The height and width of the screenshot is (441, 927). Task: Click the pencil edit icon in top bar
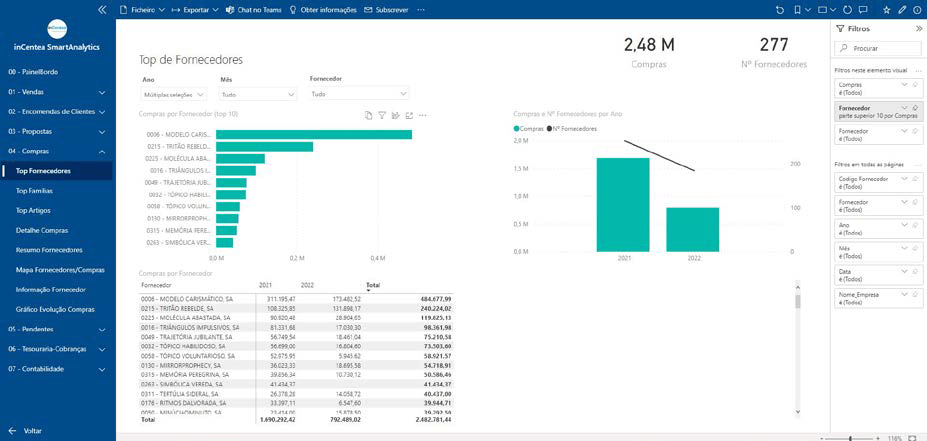[x=902, y=9]
